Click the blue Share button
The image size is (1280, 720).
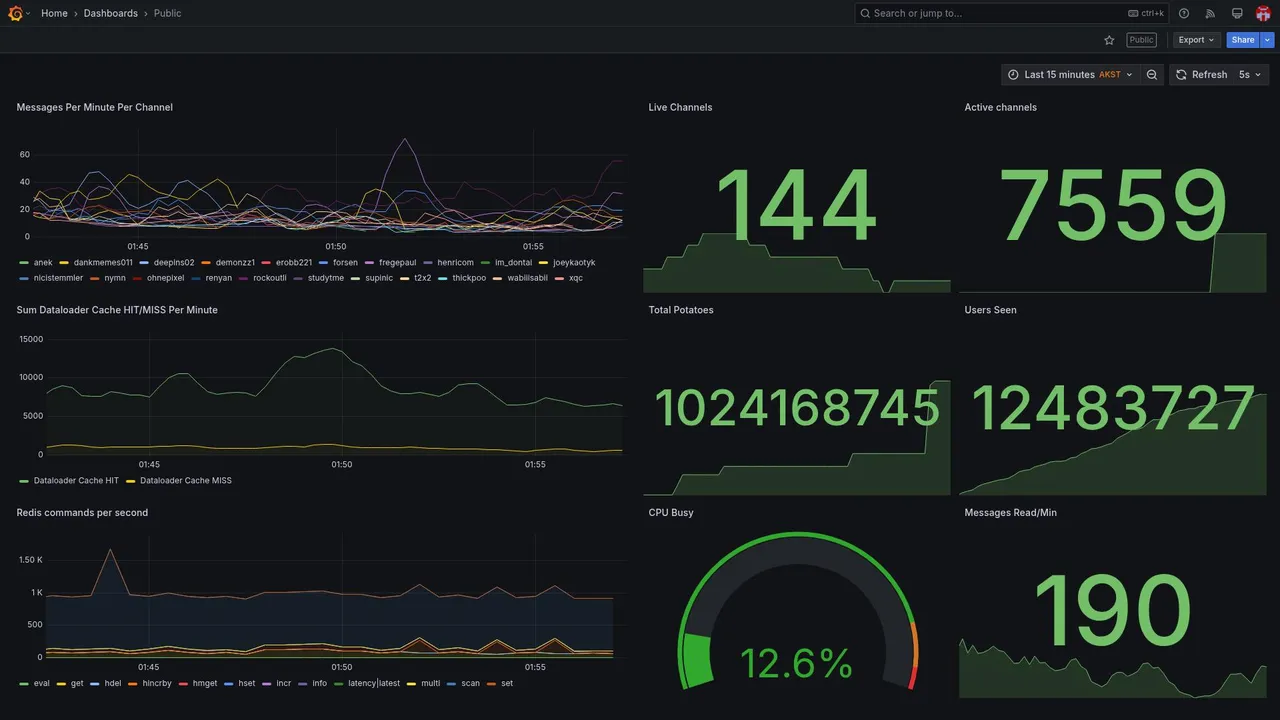1243,40
